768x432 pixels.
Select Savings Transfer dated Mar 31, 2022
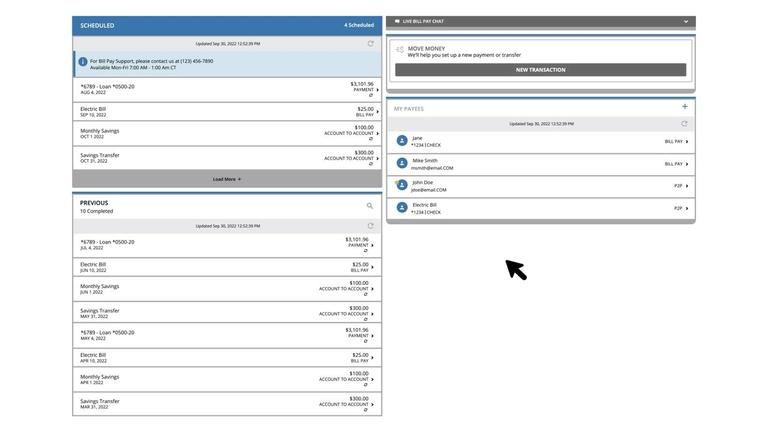click(227, 404)
